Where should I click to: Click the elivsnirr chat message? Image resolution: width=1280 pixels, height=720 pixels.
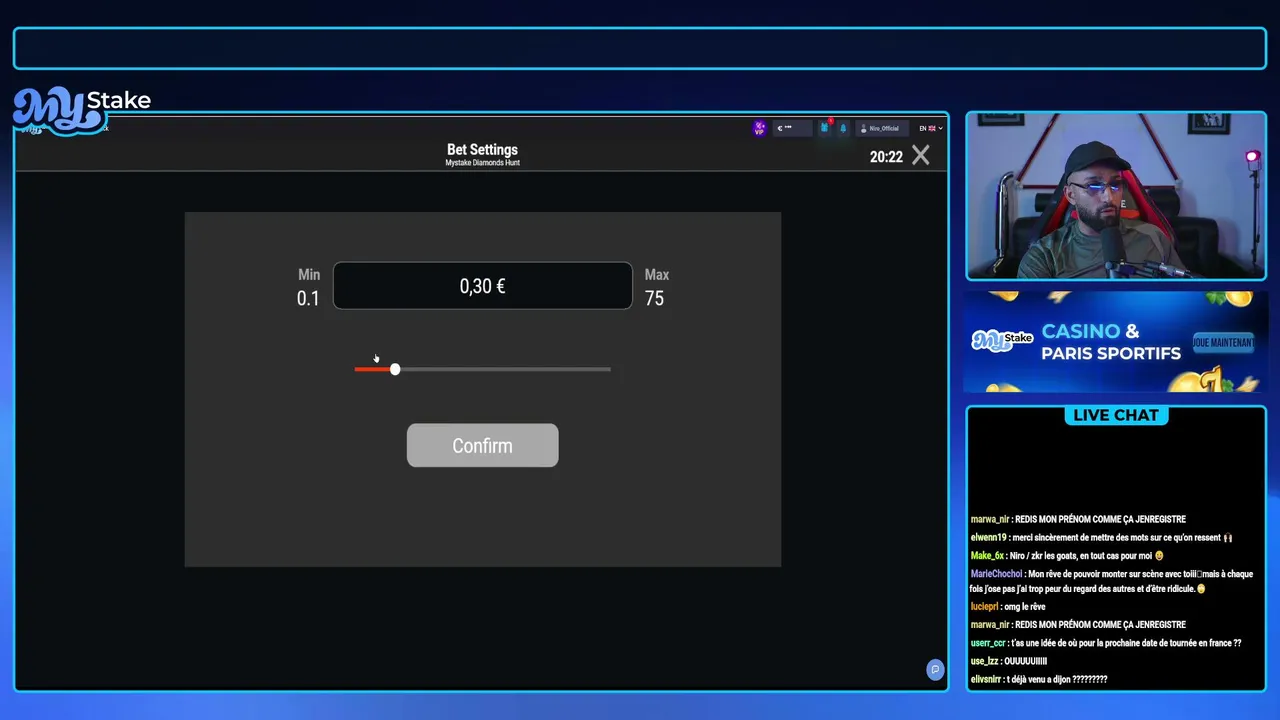[x=1038, y=679]
